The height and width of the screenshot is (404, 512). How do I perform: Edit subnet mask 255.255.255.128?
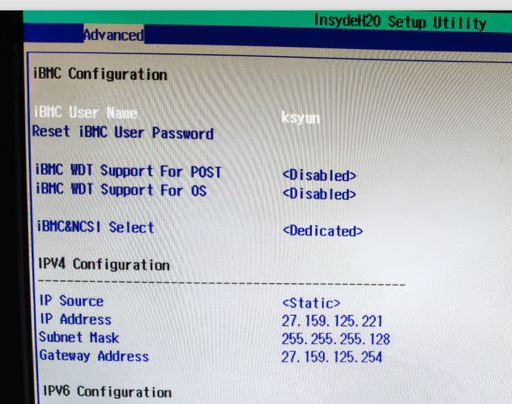(336, 339)
